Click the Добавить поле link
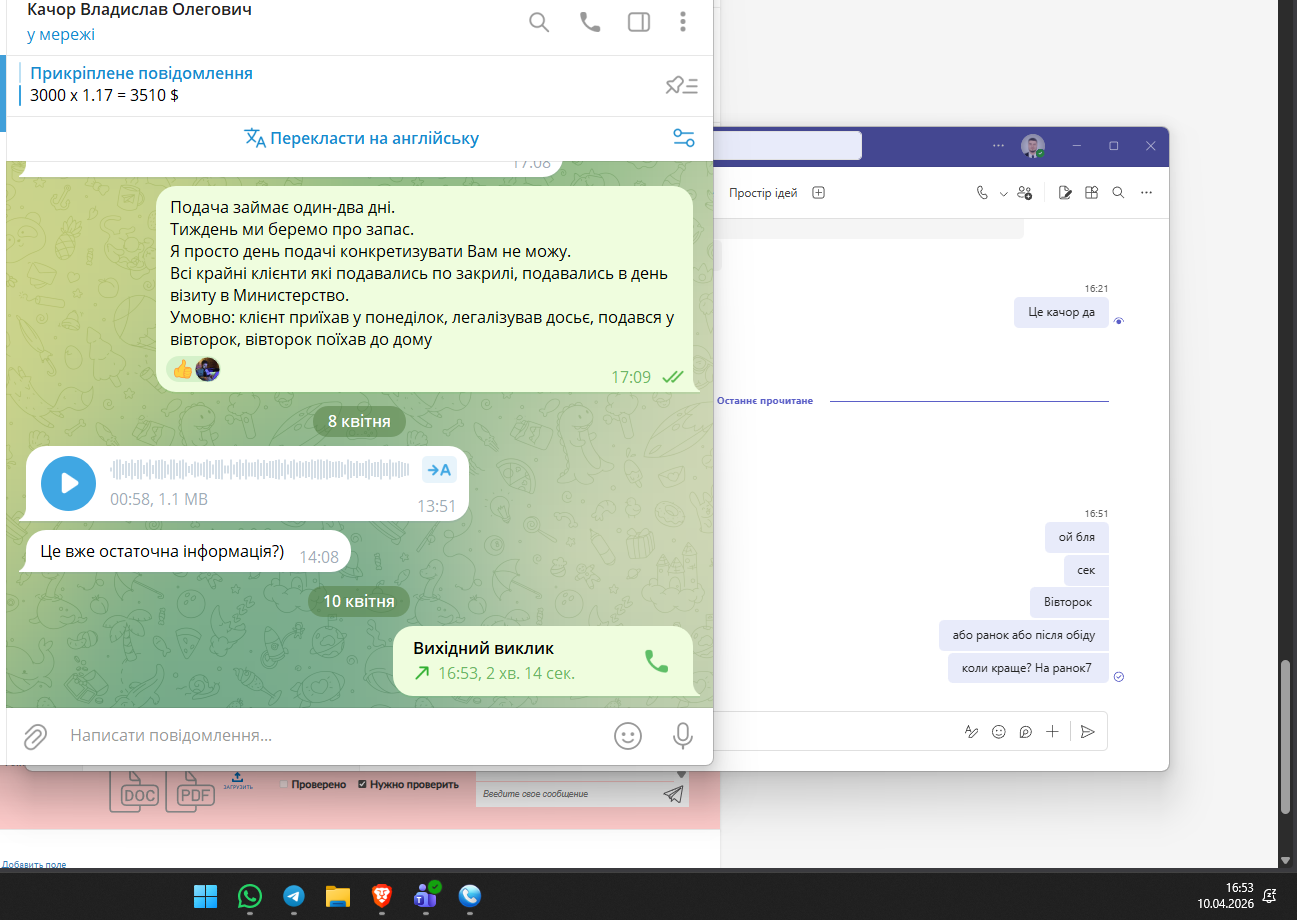 [x=34, y=865]
